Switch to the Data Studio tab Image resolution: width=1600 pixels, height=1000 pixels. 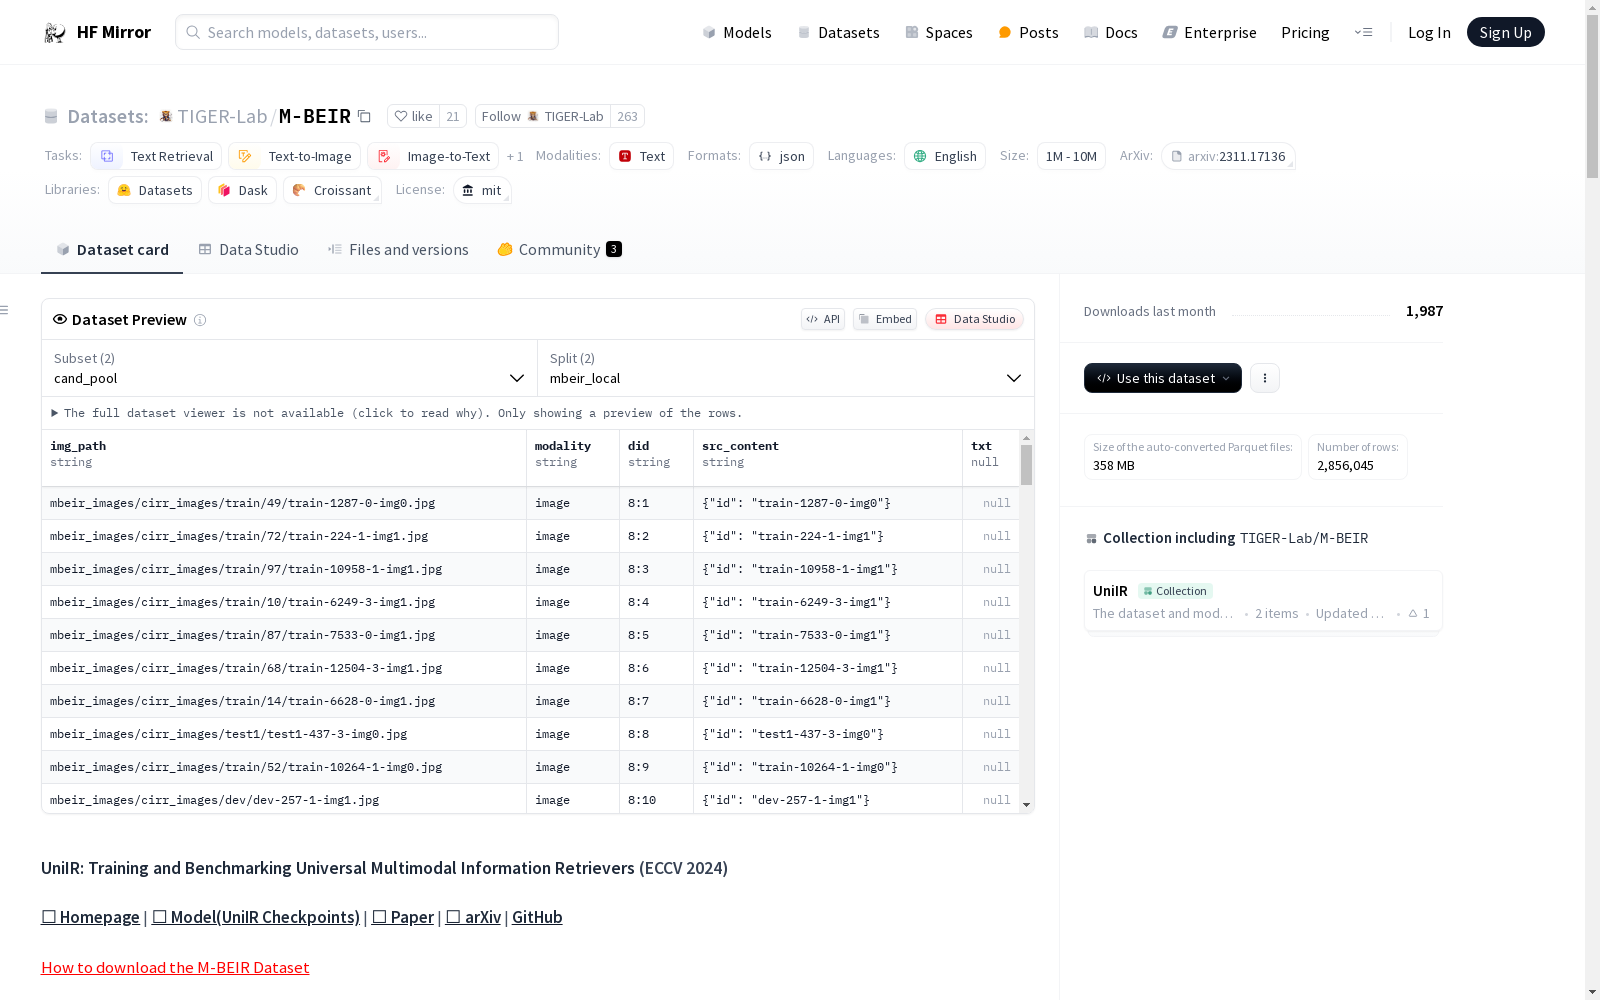[248, 250]
